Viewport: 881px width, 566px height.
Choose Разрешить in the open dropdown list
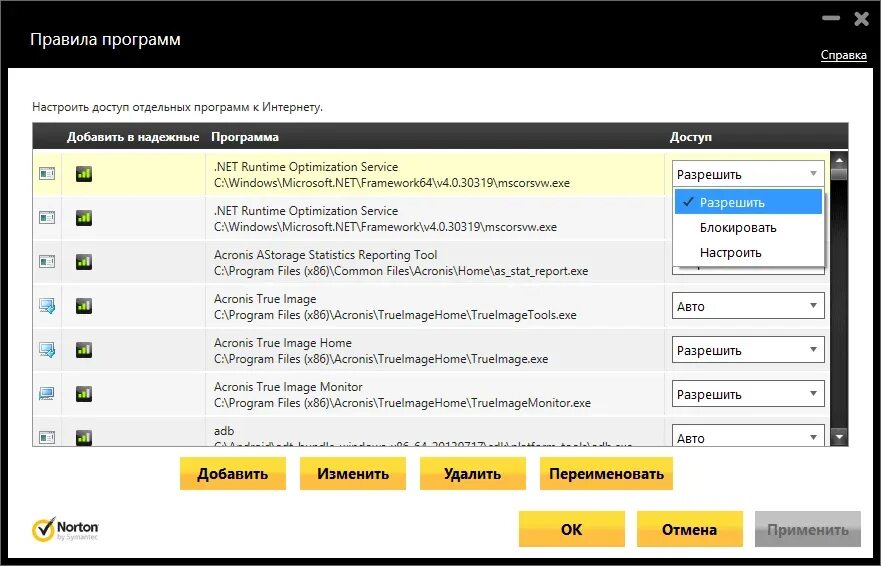[748, 202]
